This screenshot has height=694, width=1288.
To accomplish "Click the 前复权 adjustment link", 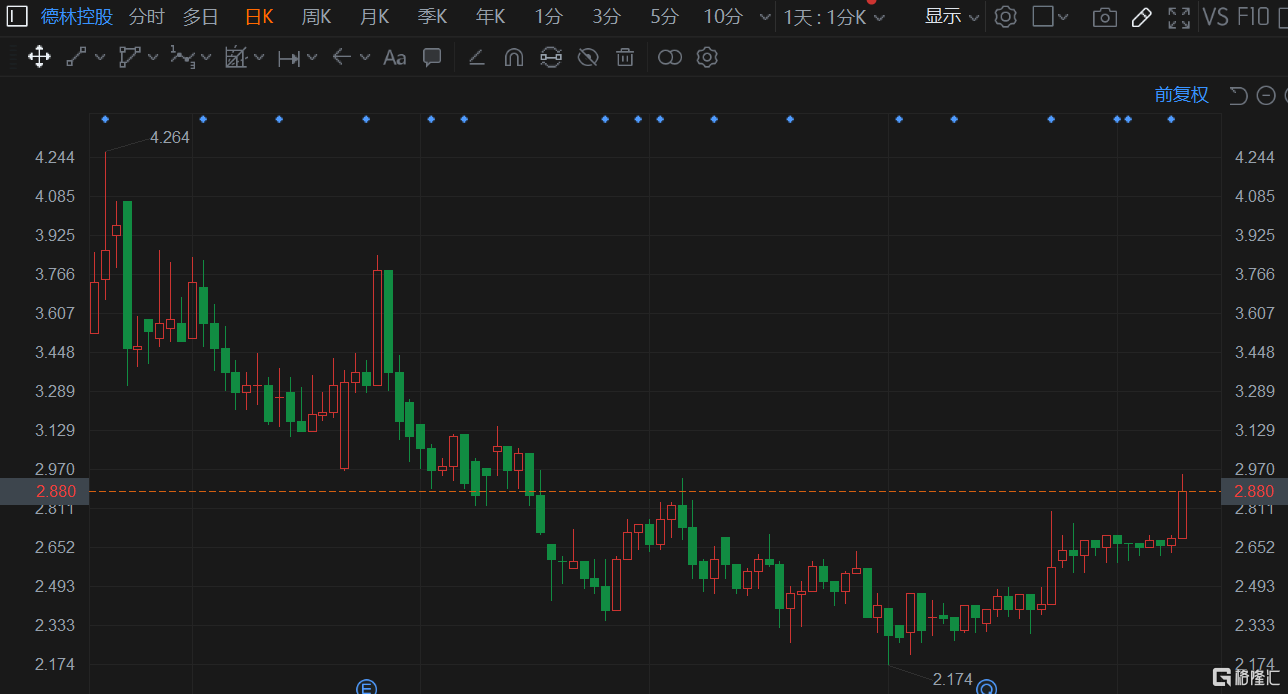I will 1181,95.
